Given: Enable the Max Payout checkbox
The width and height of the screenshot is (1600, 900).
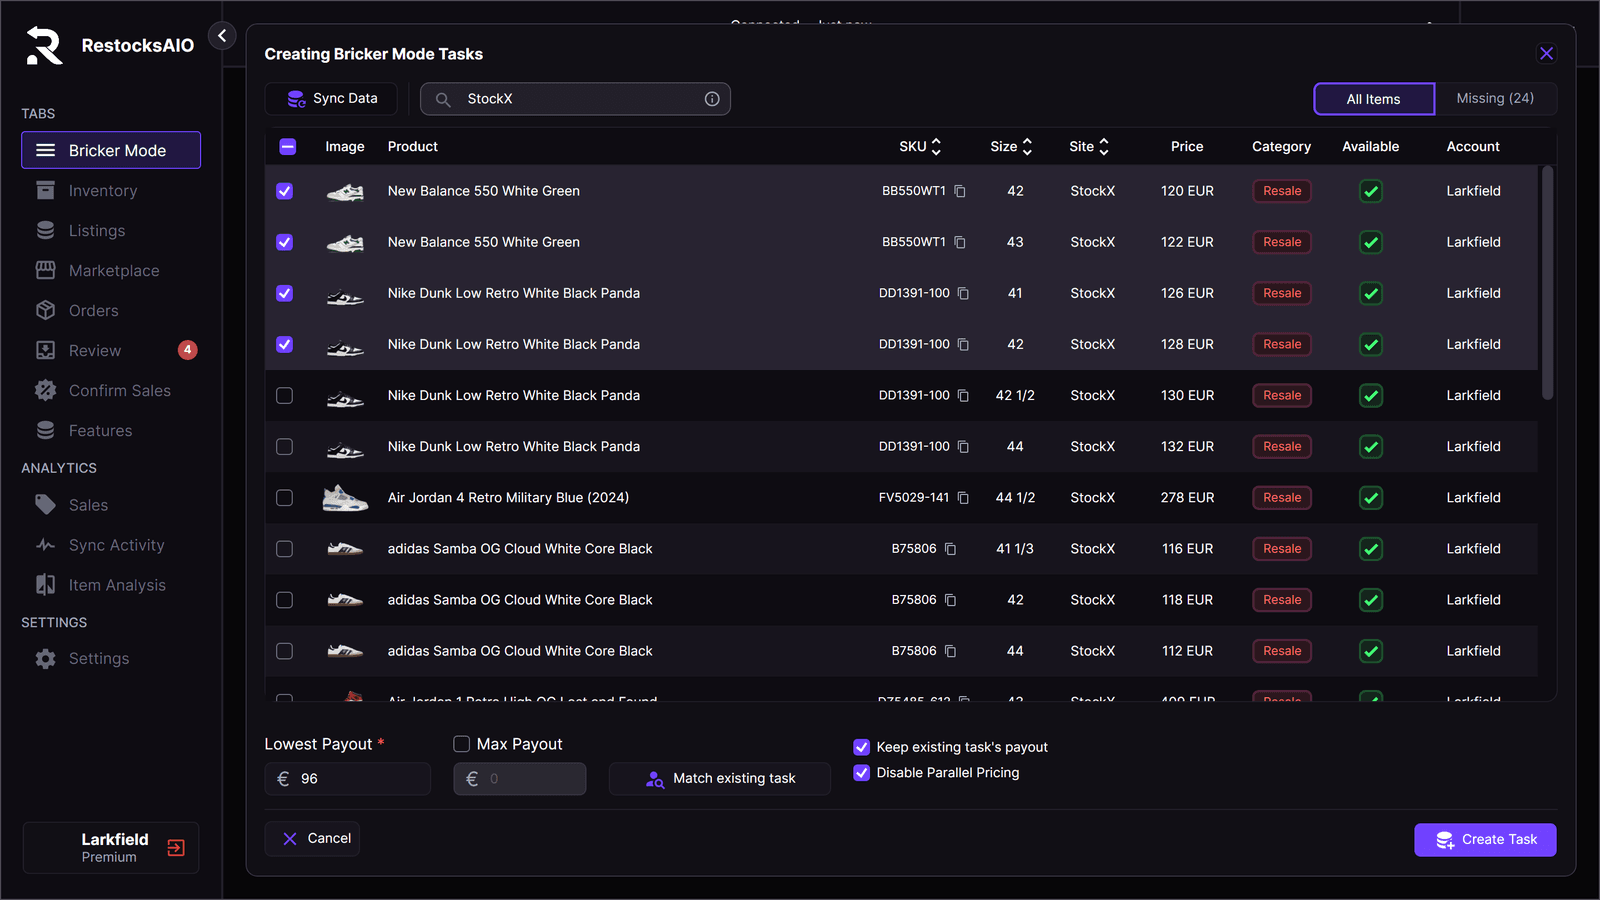Looking at the screenshot, I should point(462,744).
